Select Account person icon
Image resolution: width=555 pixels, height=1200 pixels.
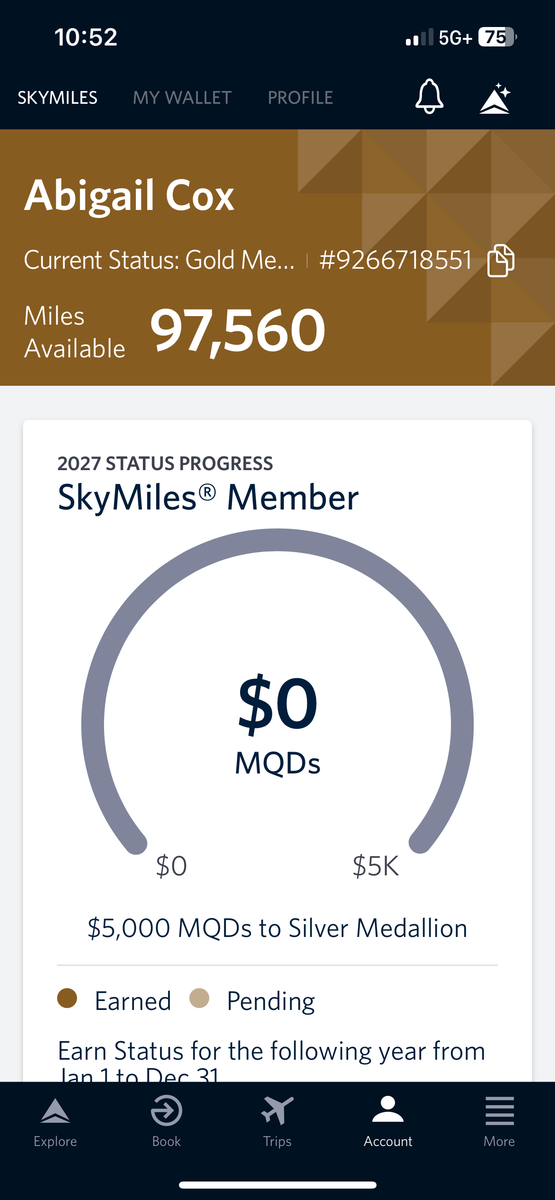click(388, 1111)
